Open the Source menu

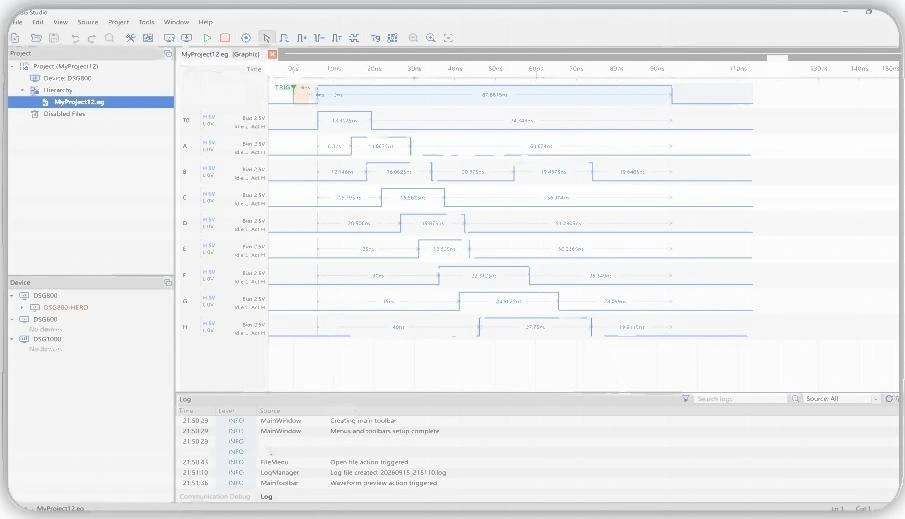point(88,22)
